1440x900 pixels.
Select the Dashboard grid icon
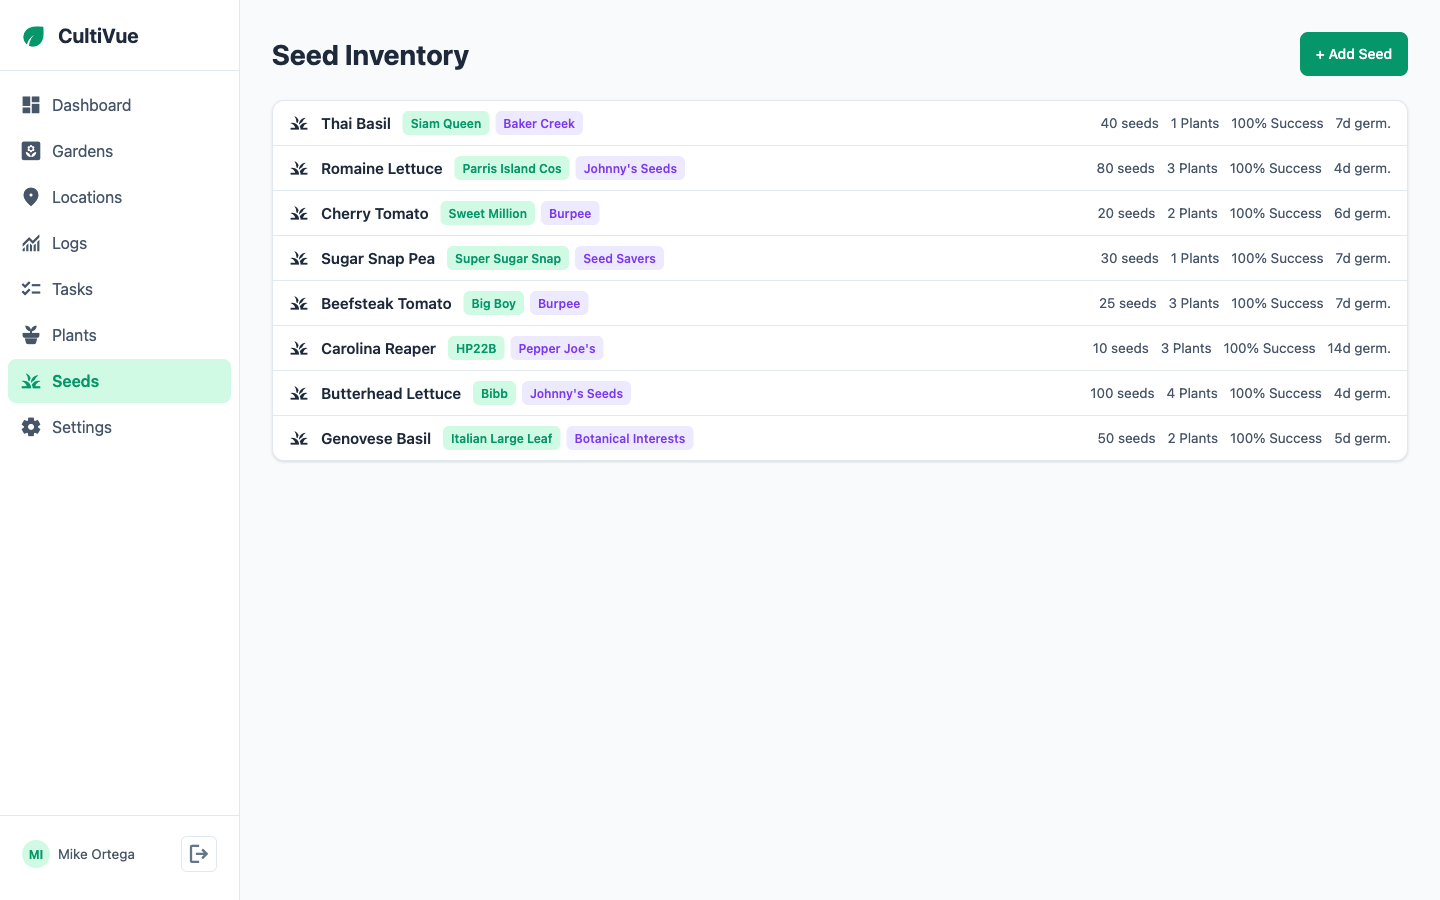(x=30, y=105)
